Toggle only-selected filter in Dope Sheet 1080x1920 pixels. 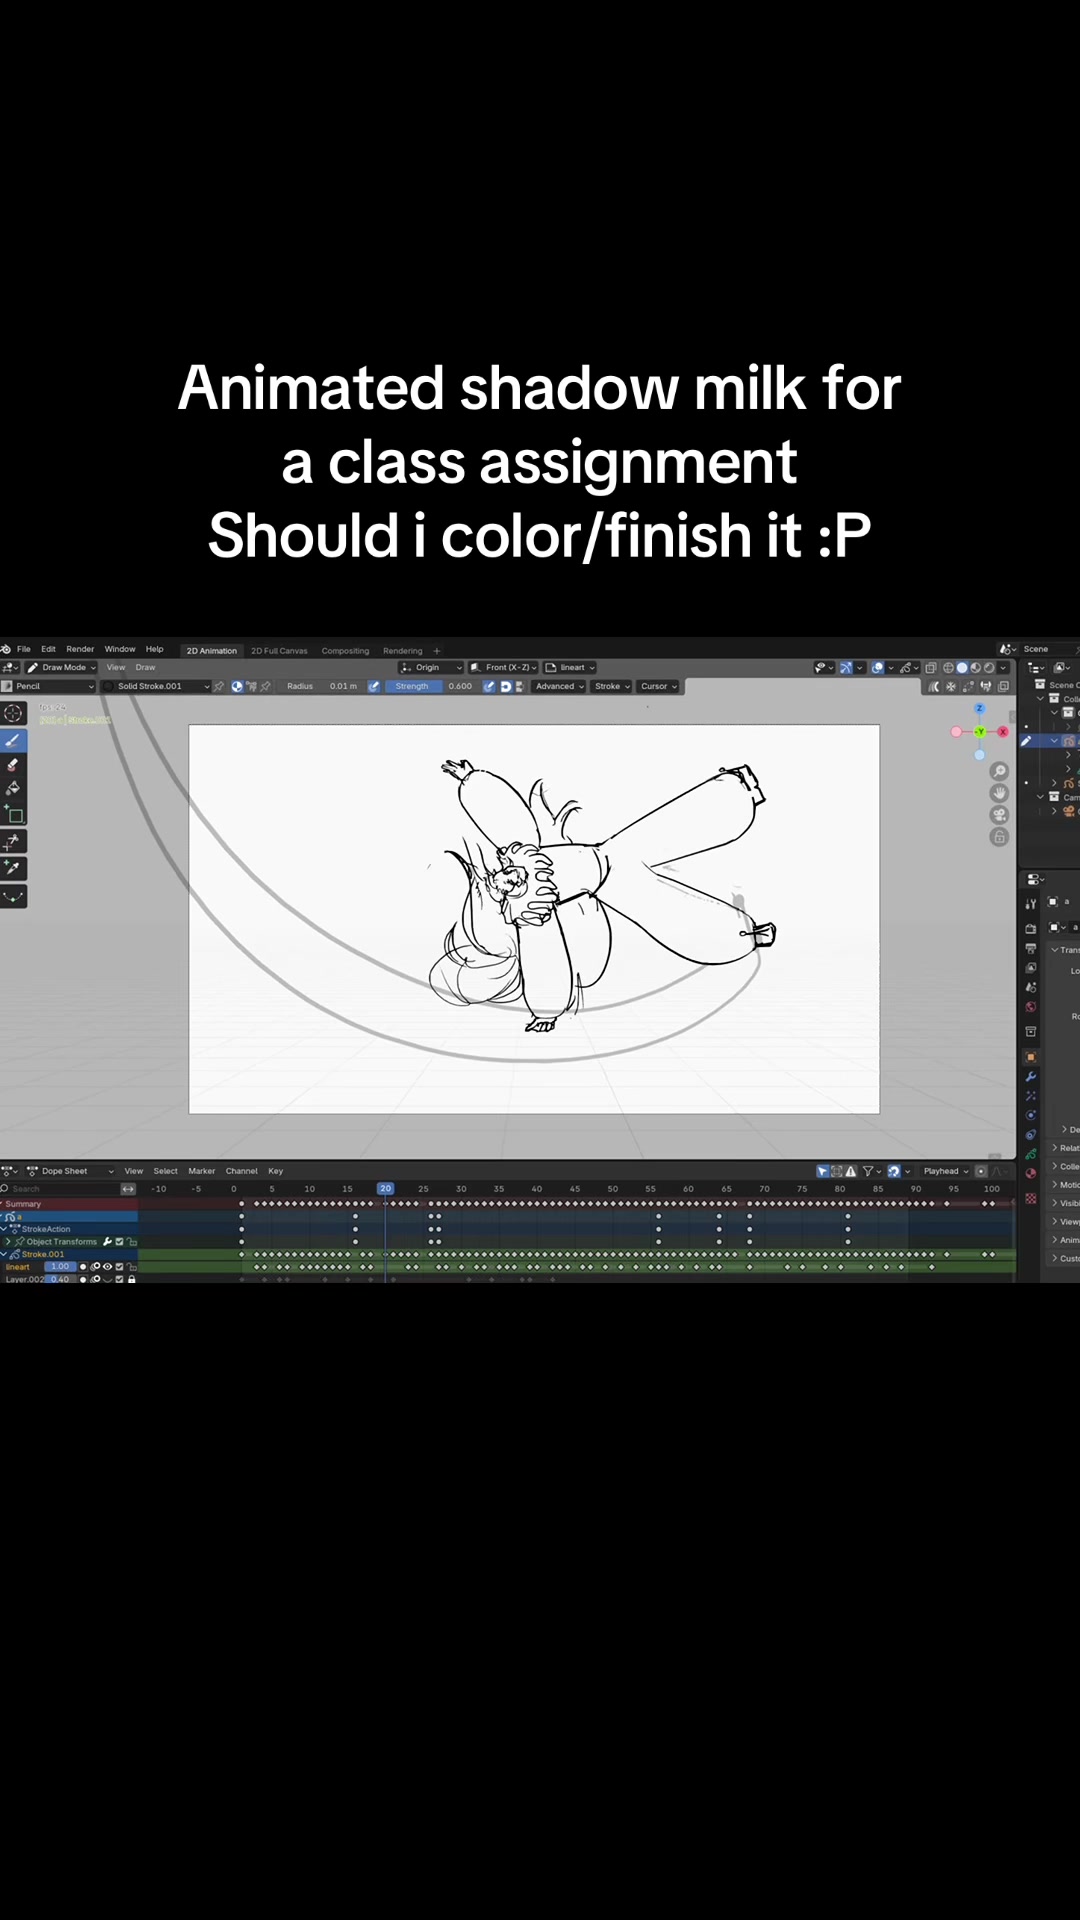click(823, 1171)
